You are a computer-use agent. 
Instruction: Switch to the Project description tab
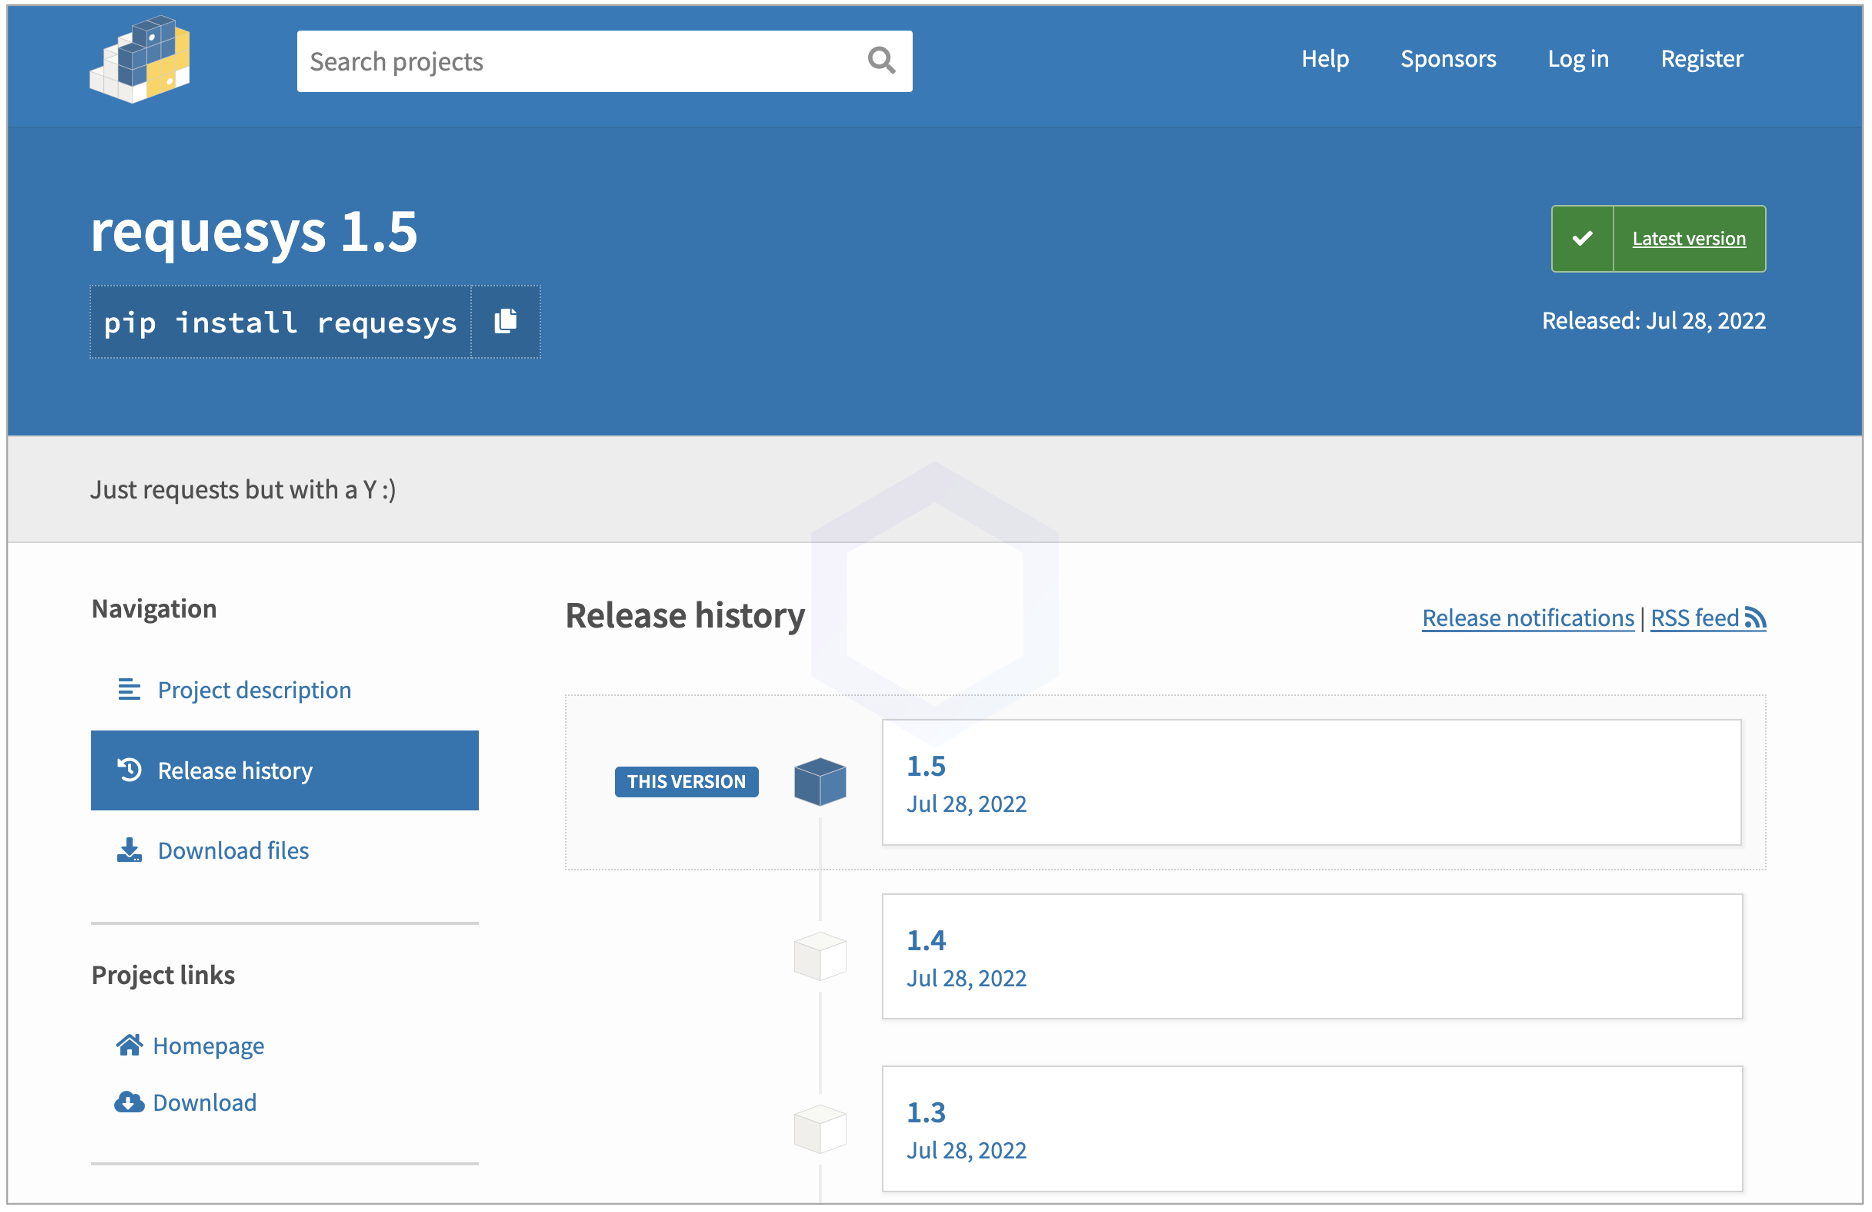pyautogui.click(x=254, y=690)
